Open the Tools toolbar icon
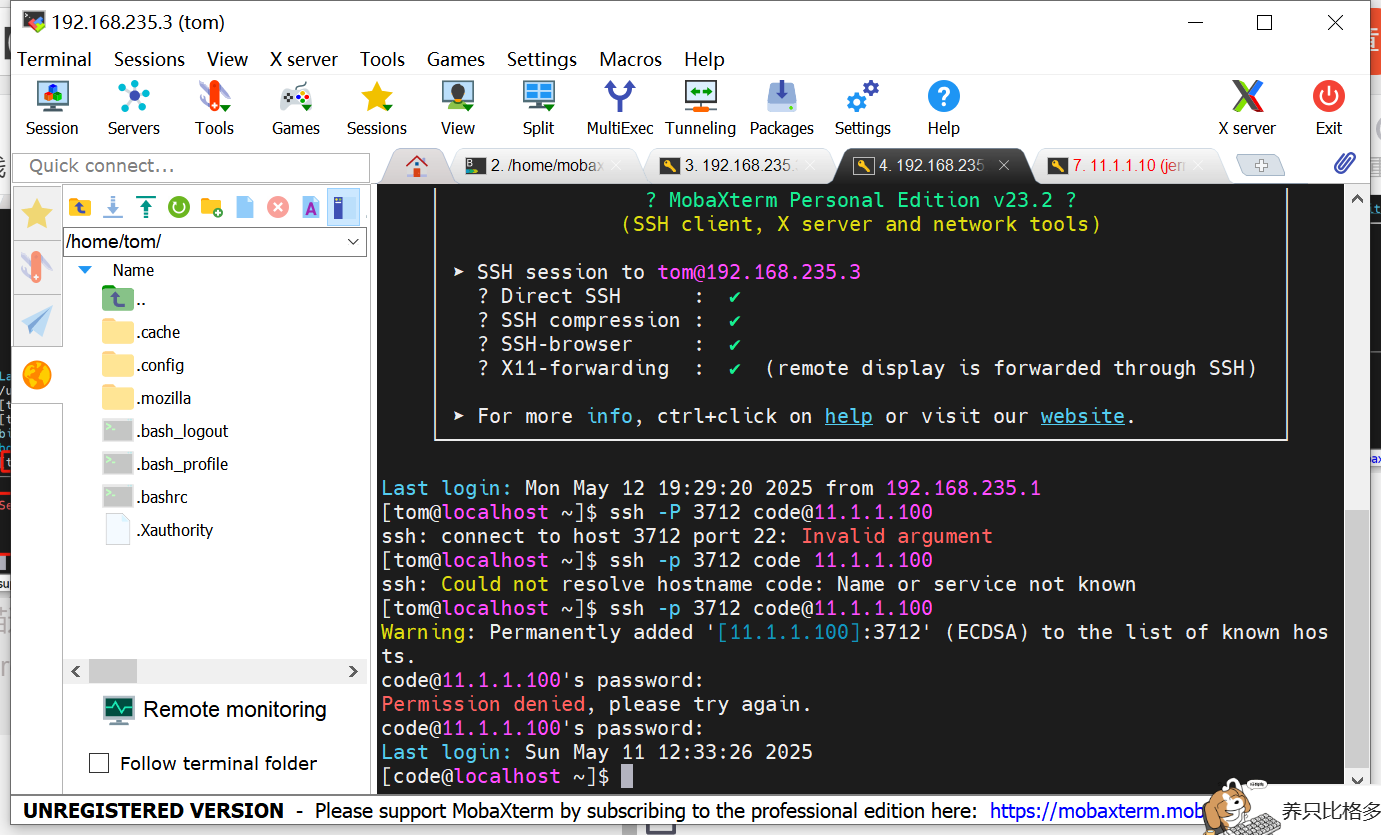The width and height of the screenshot is (1381, 835). 214,108
